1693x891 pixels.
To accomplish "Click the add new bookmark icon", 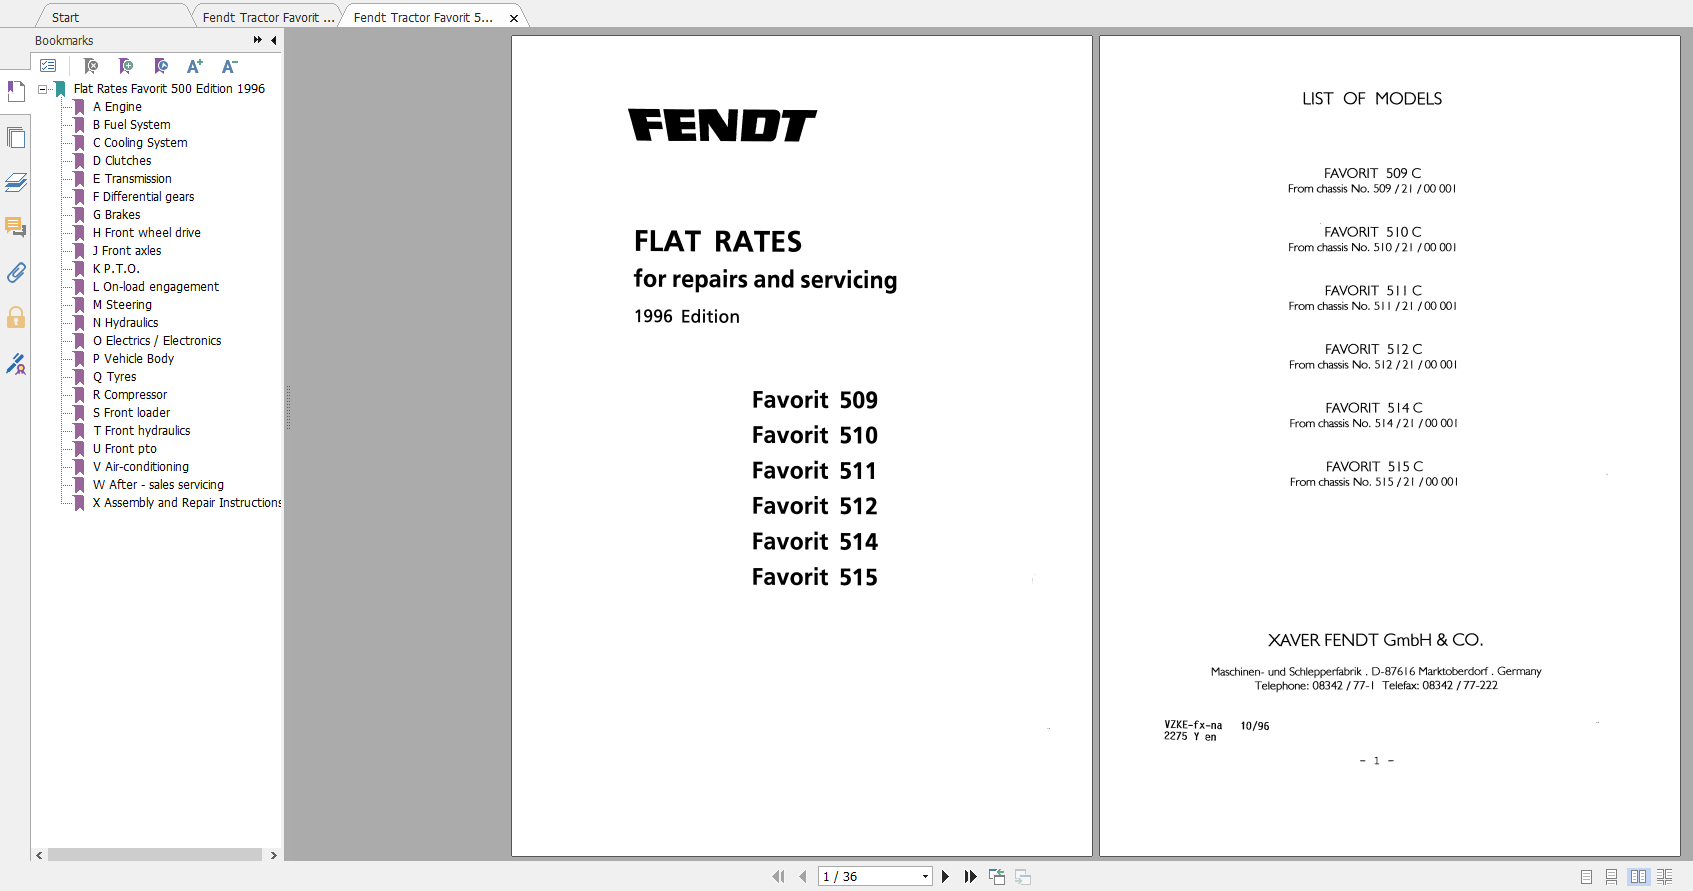I will pos(126,66).
